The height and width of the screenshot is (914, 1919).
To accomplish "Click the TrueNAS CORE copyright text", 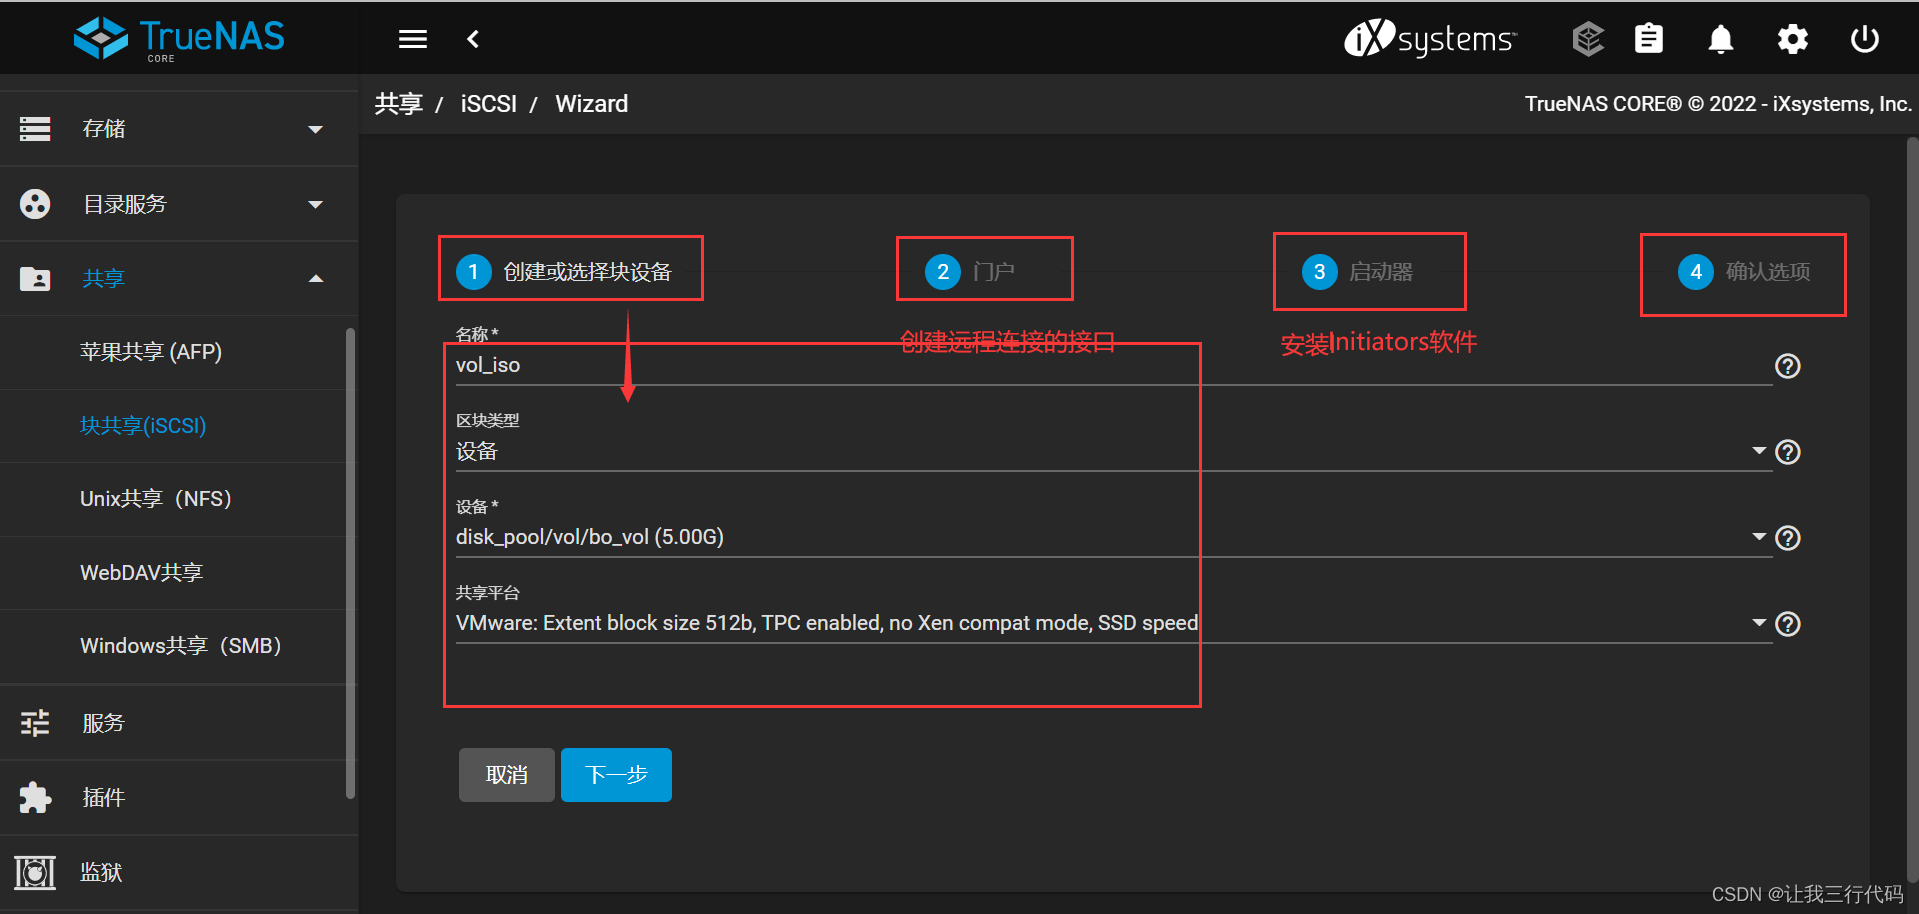I will tap(1718, 104).
